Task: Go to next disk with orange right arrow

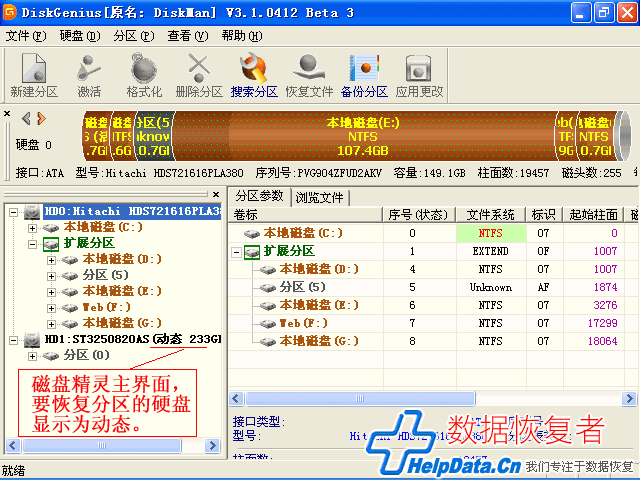Action: click(x=41, y=119)
